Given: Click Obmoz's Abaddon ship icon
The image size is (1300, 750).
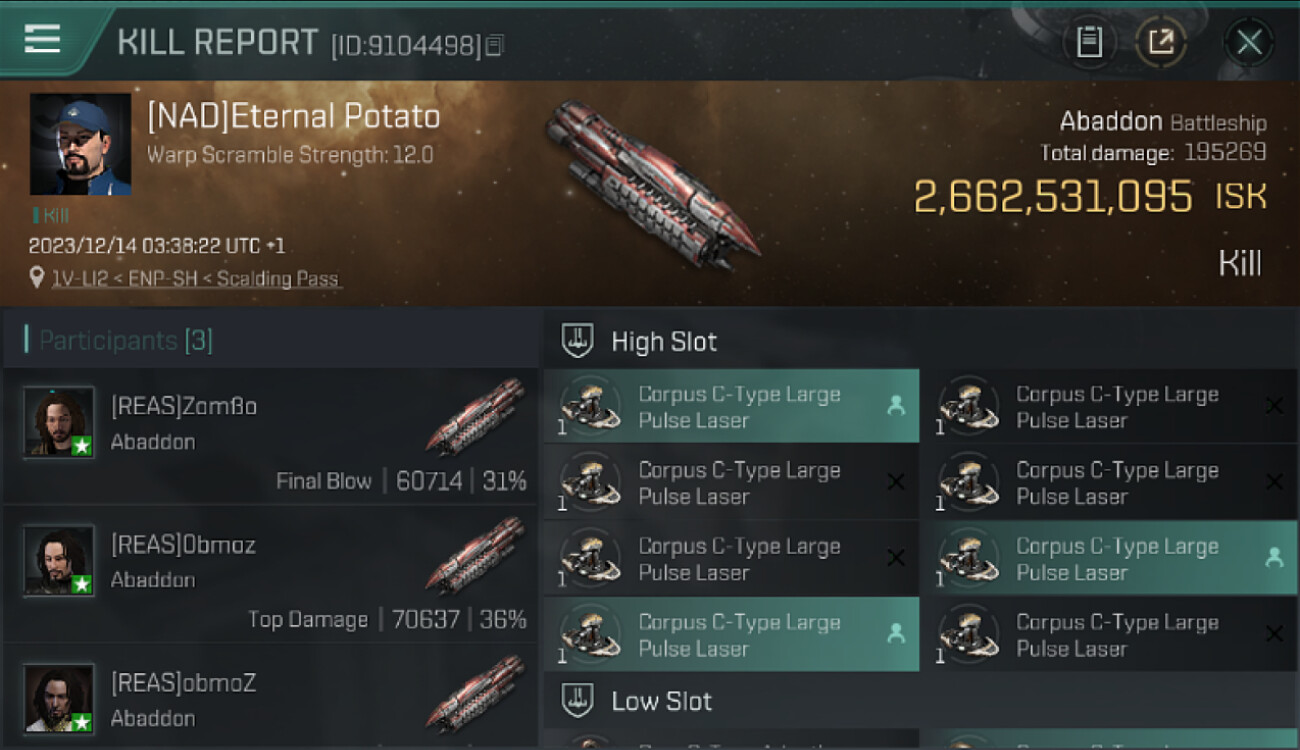Looking at the screenshot, I should coord(476,553).
